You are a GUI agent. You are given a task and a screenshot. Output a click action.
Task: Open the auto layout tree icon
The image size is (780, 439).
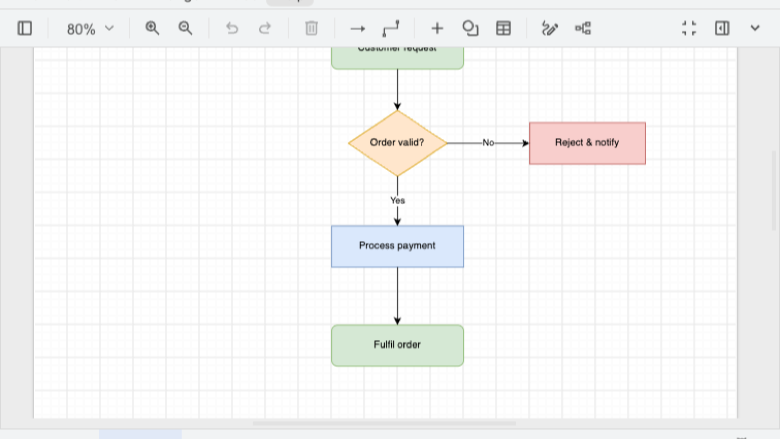tap(583, 28)
